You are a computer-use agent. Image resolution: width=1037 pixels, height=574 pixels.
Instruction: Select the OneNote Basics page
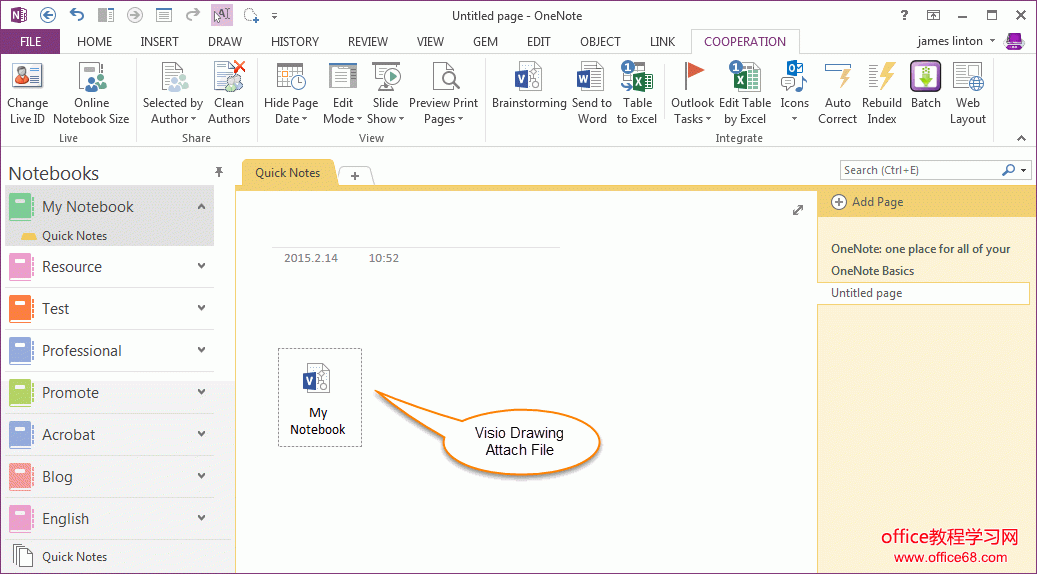click(x=872, y=271)
